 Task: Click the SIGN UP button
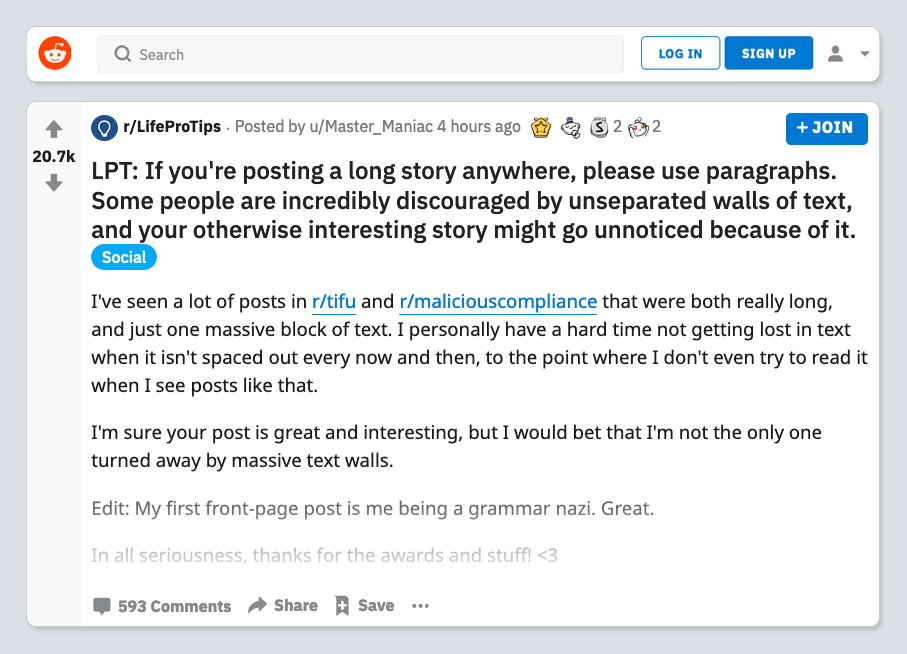(x=769, y=53)
